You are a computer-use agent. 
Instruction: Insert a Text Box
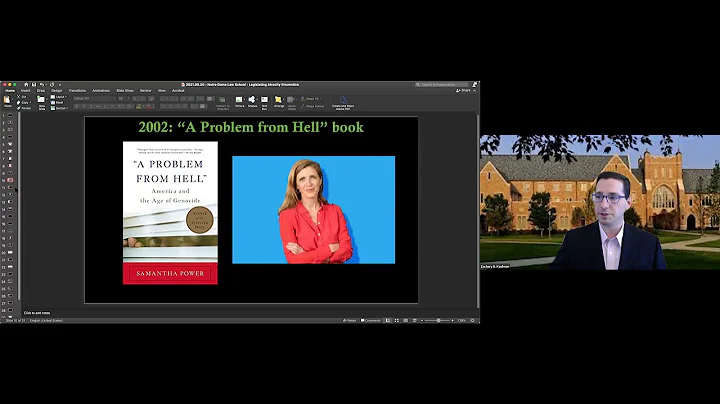point(264,103)
